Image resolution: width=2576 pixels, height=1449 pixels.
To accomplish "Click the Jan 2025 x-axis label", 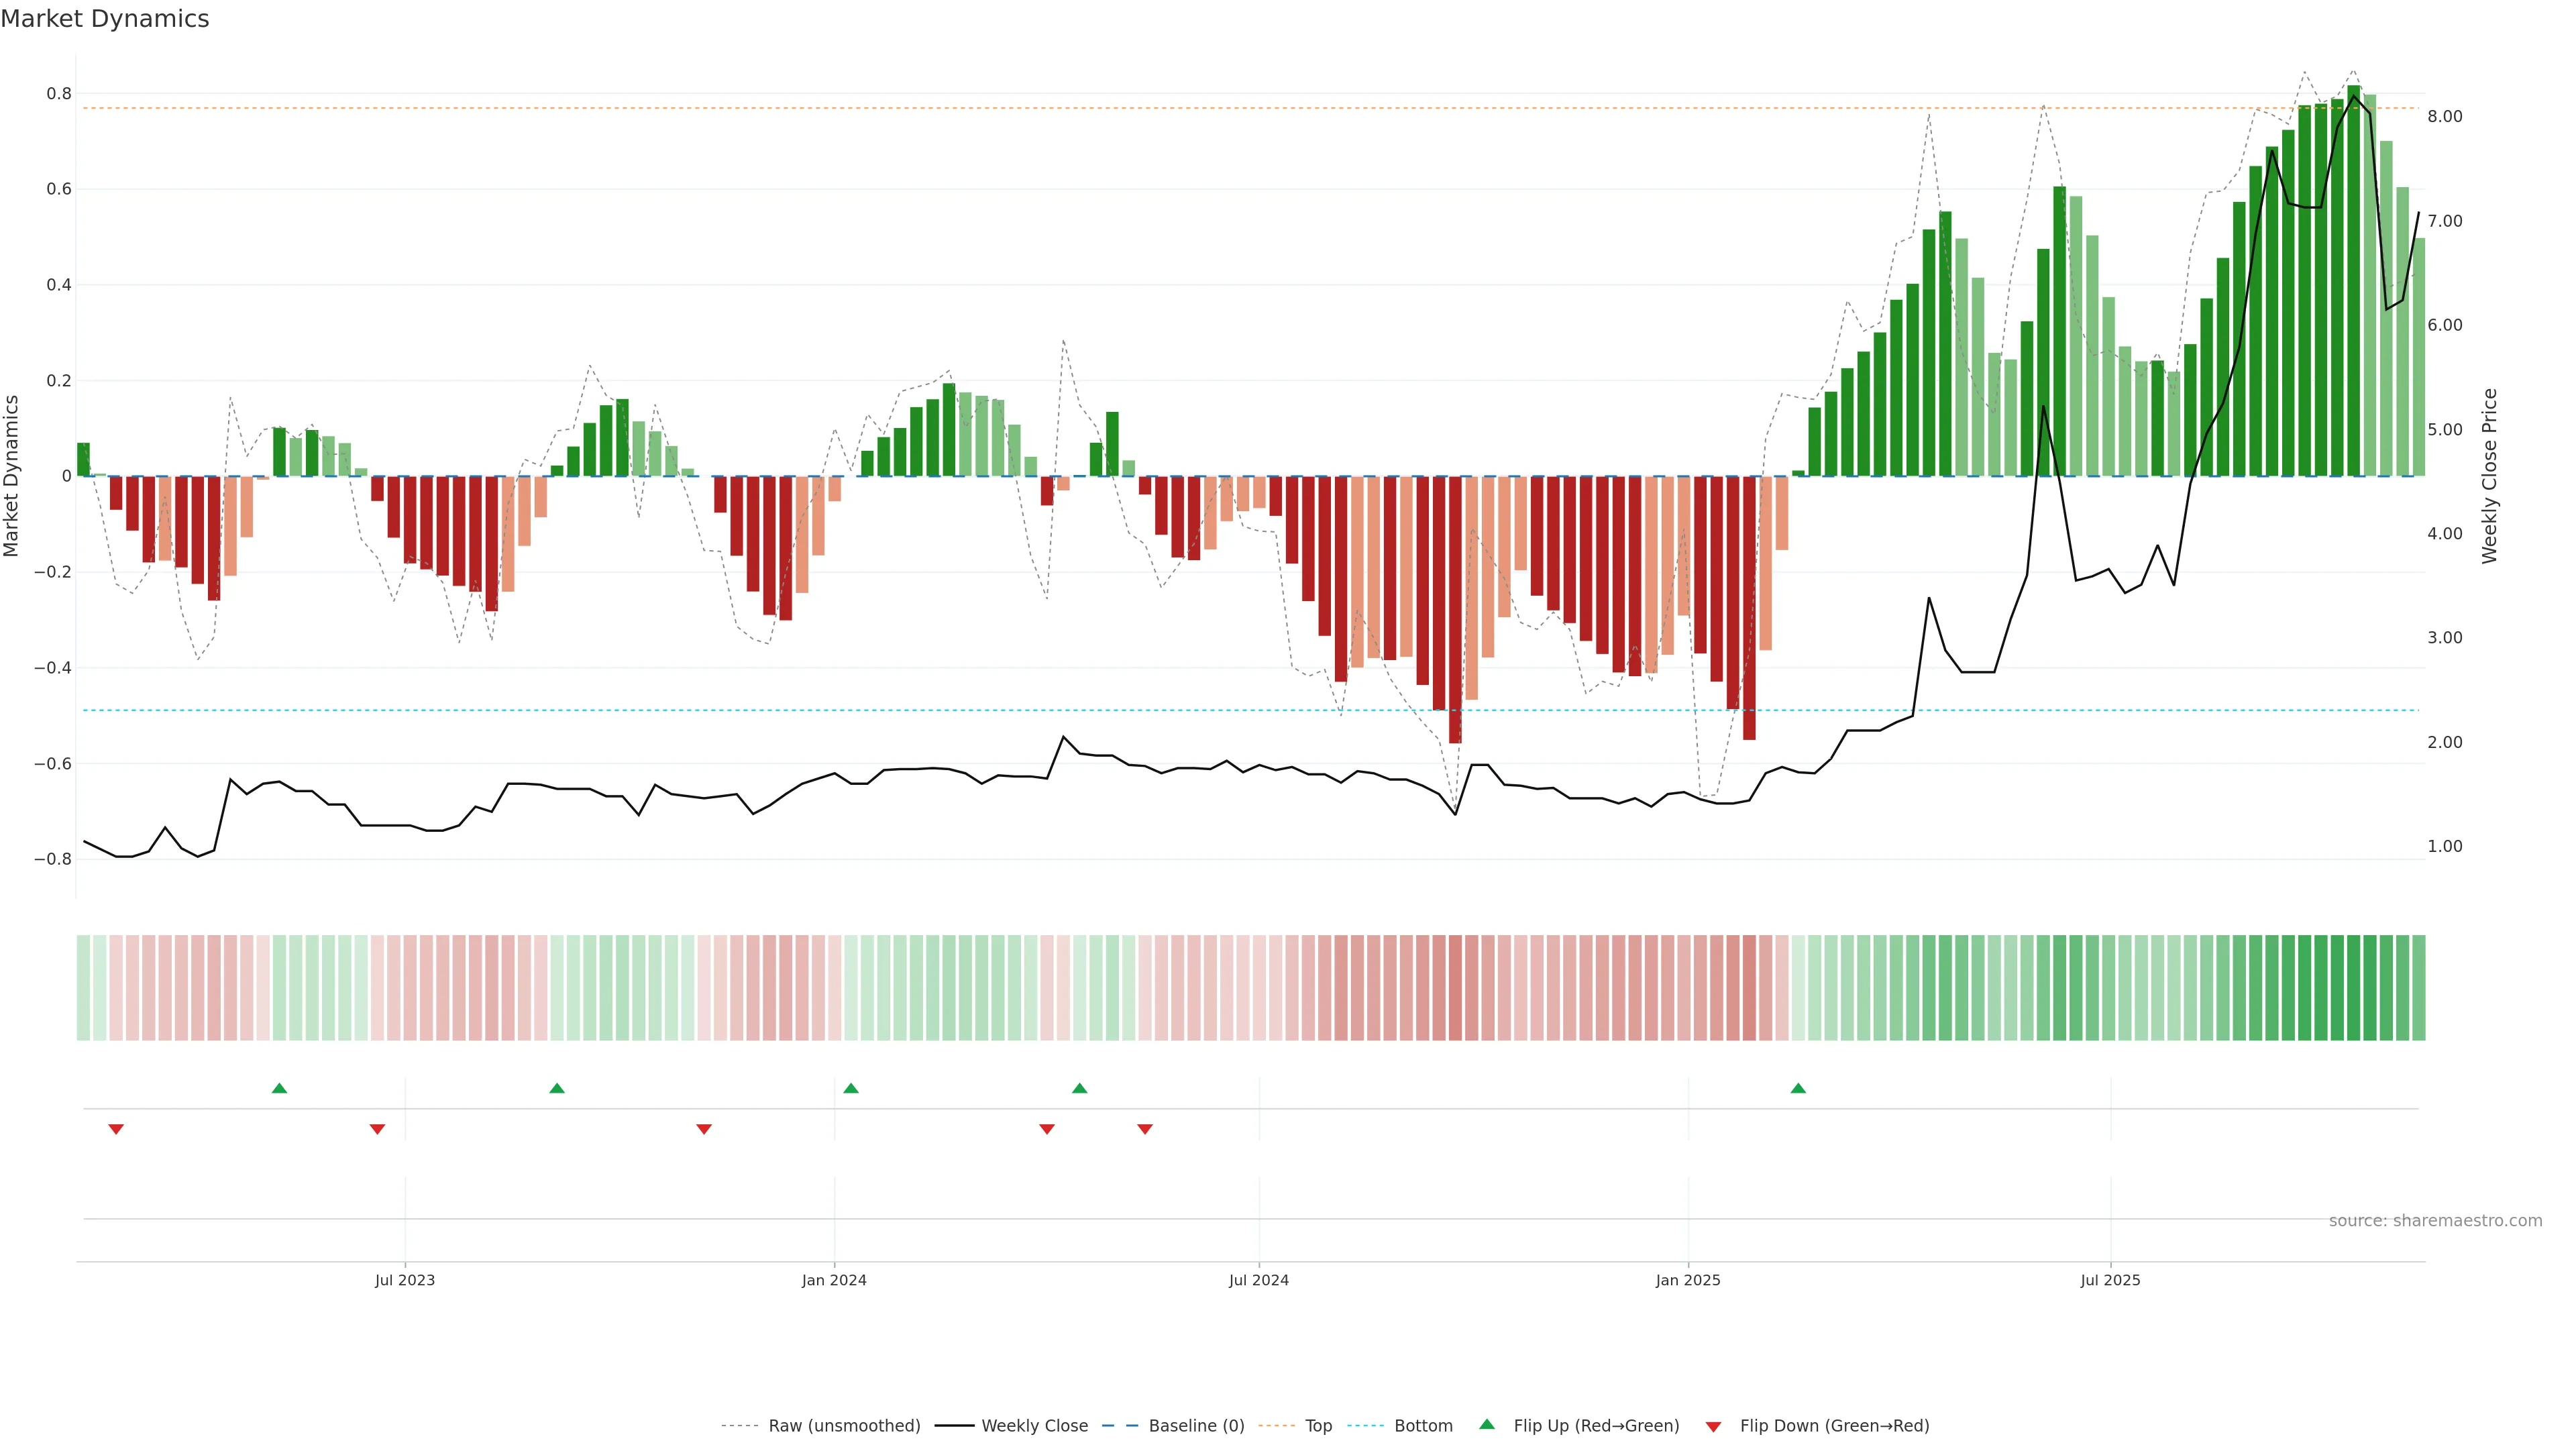I will [x=1688, y=1280].
